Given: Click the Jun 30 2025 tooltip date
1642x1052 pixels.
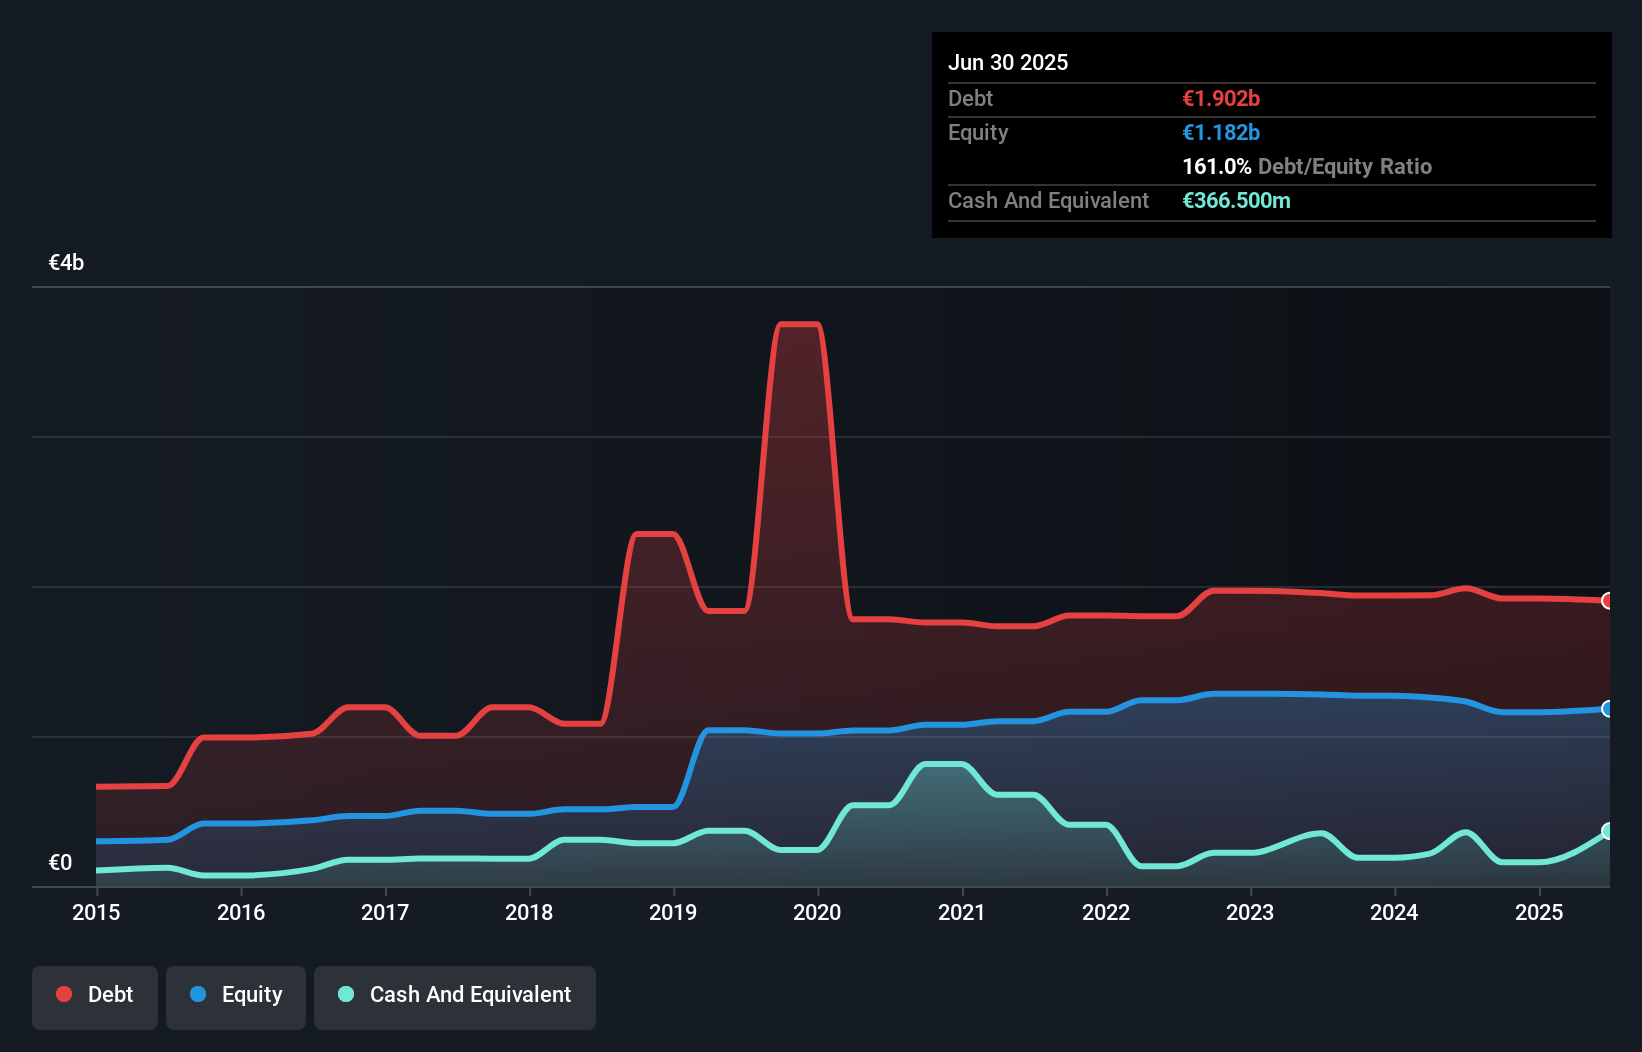Looking at the screenshot, I should coord(1008,62).
